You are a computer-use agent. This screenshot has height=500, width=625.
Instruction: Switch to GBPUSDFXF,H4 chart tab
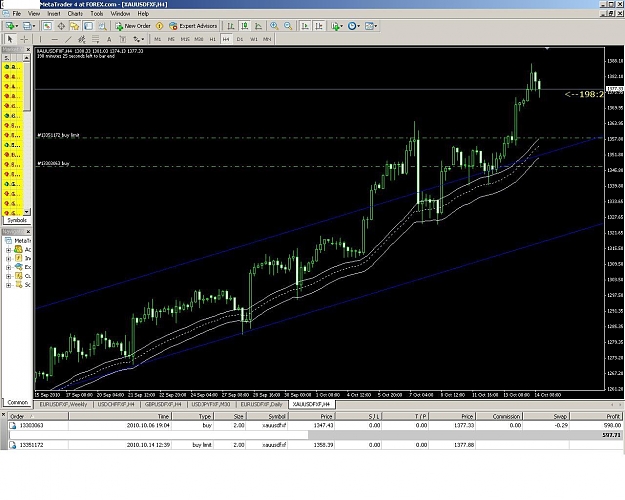pos(163,404)
